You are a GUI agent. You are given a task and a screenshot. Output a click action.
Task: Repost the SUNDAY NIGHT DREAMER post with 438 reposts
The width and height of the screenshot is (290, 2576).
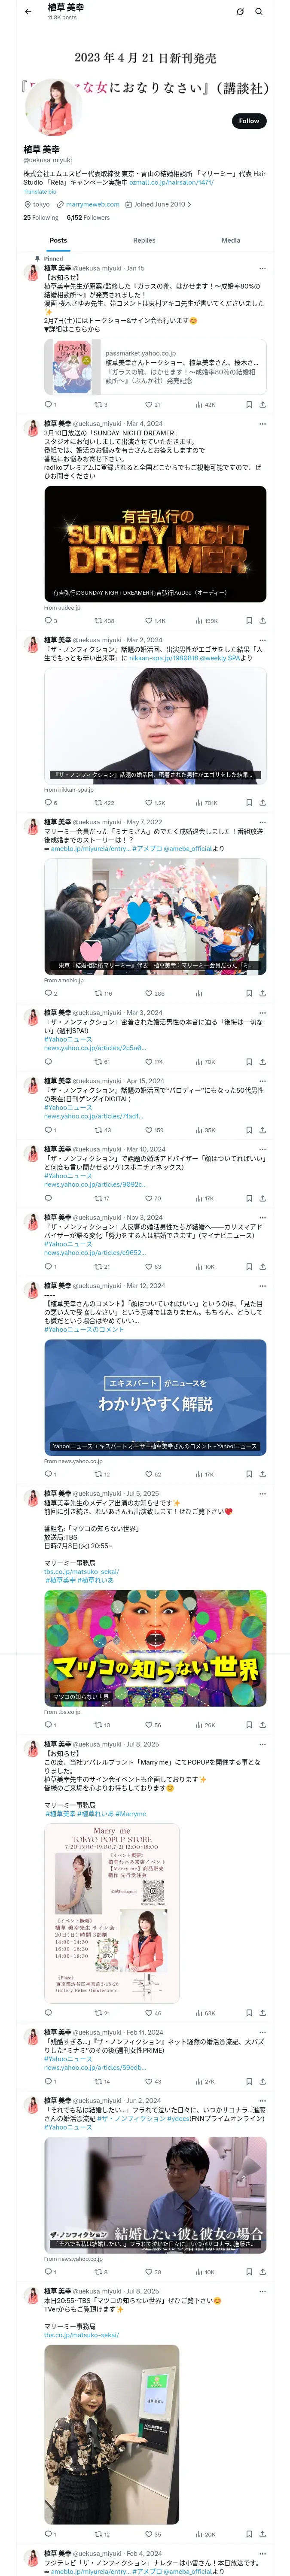point(104,621)
